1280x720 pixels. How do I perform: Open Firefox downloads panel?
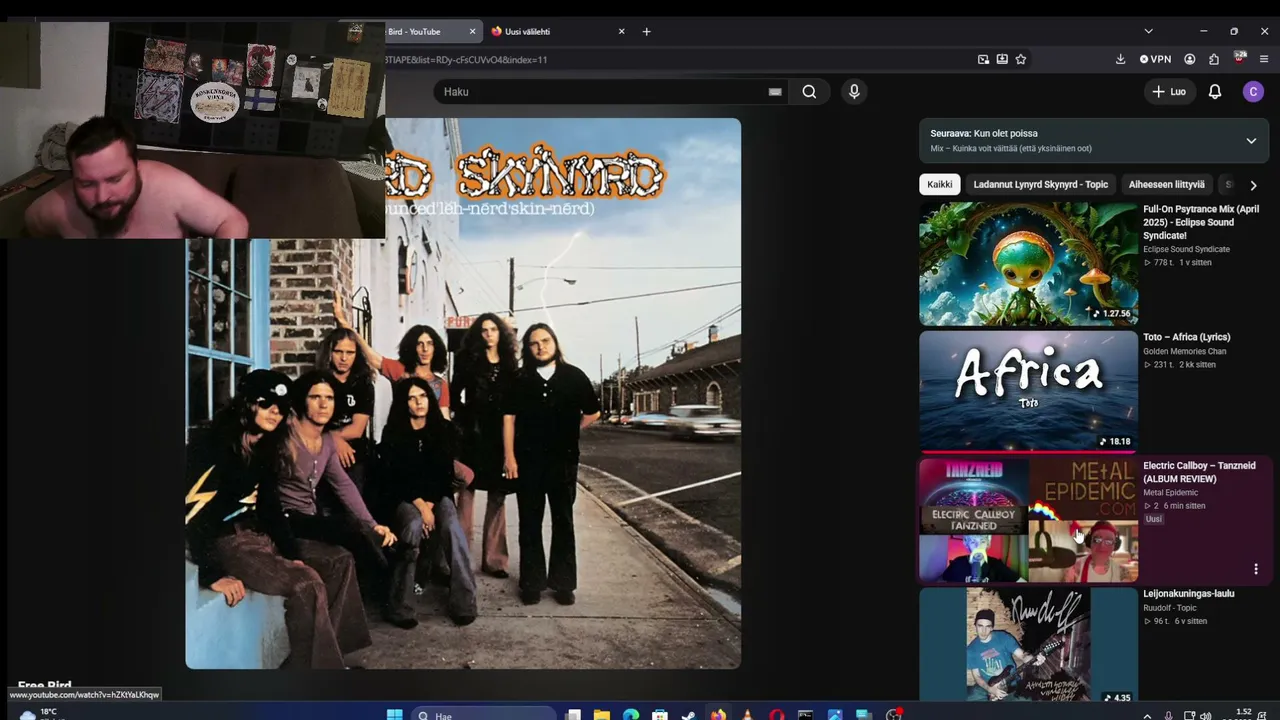pos(1120,59)
